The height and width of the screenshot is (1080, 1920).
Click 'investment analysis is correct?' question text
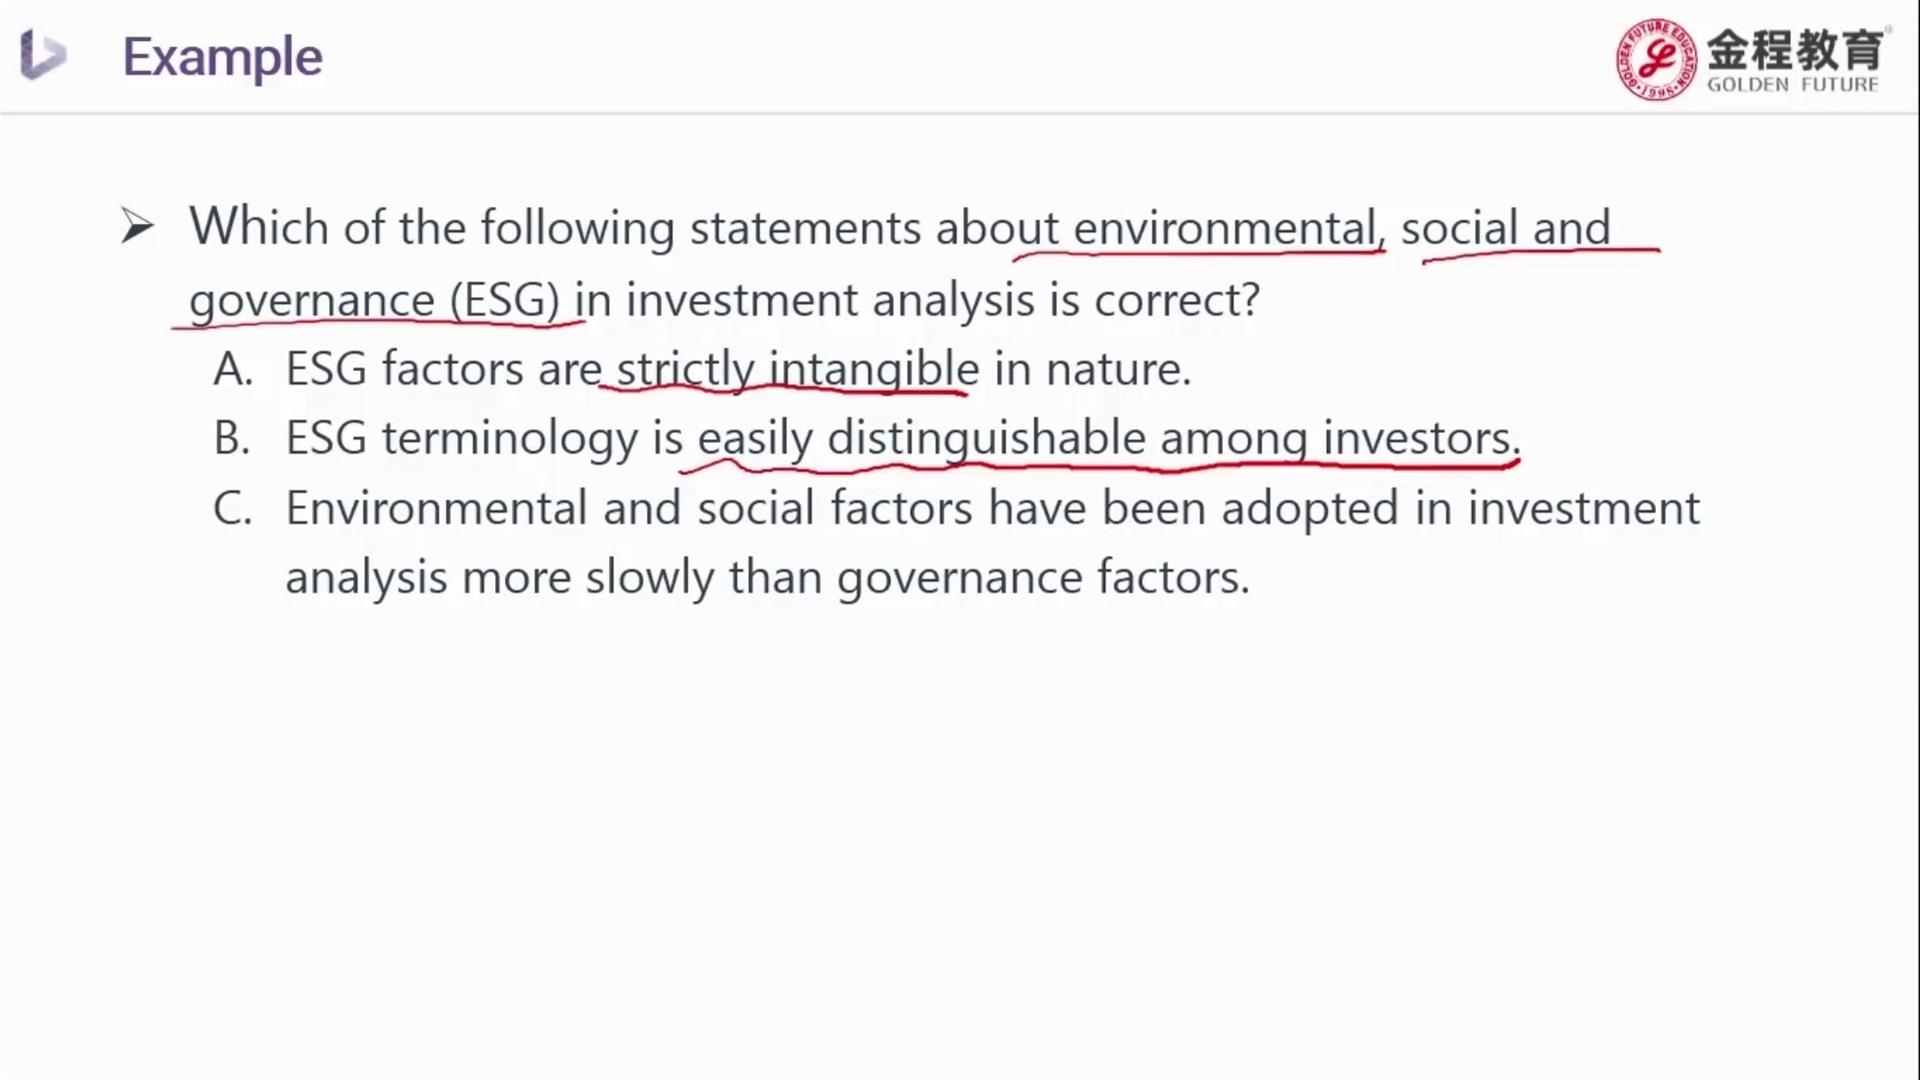pos(943,300)
